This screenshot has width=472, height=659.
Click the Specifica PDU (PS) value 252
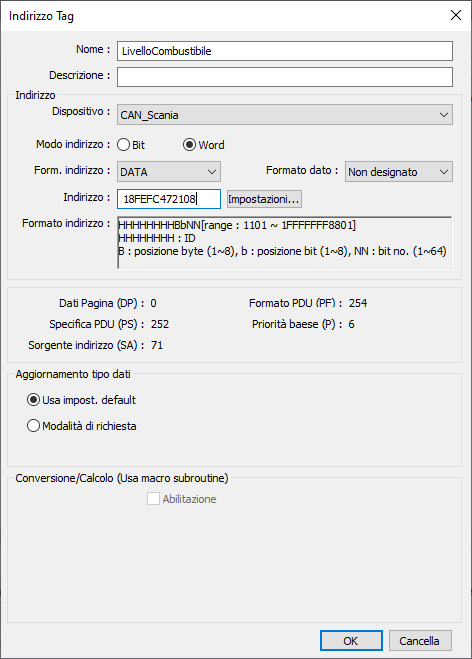coord(160,324)
